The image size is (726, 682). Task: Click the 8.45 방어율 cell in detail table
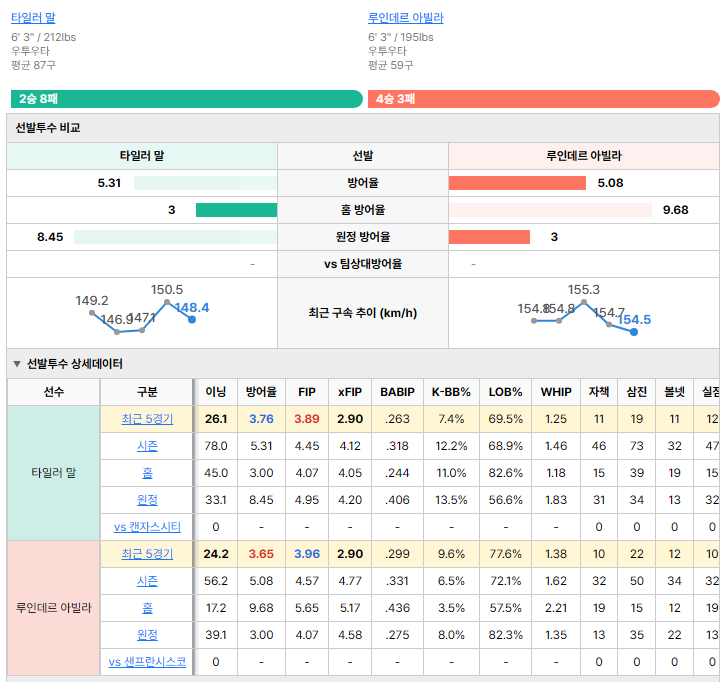click(261, 500)
